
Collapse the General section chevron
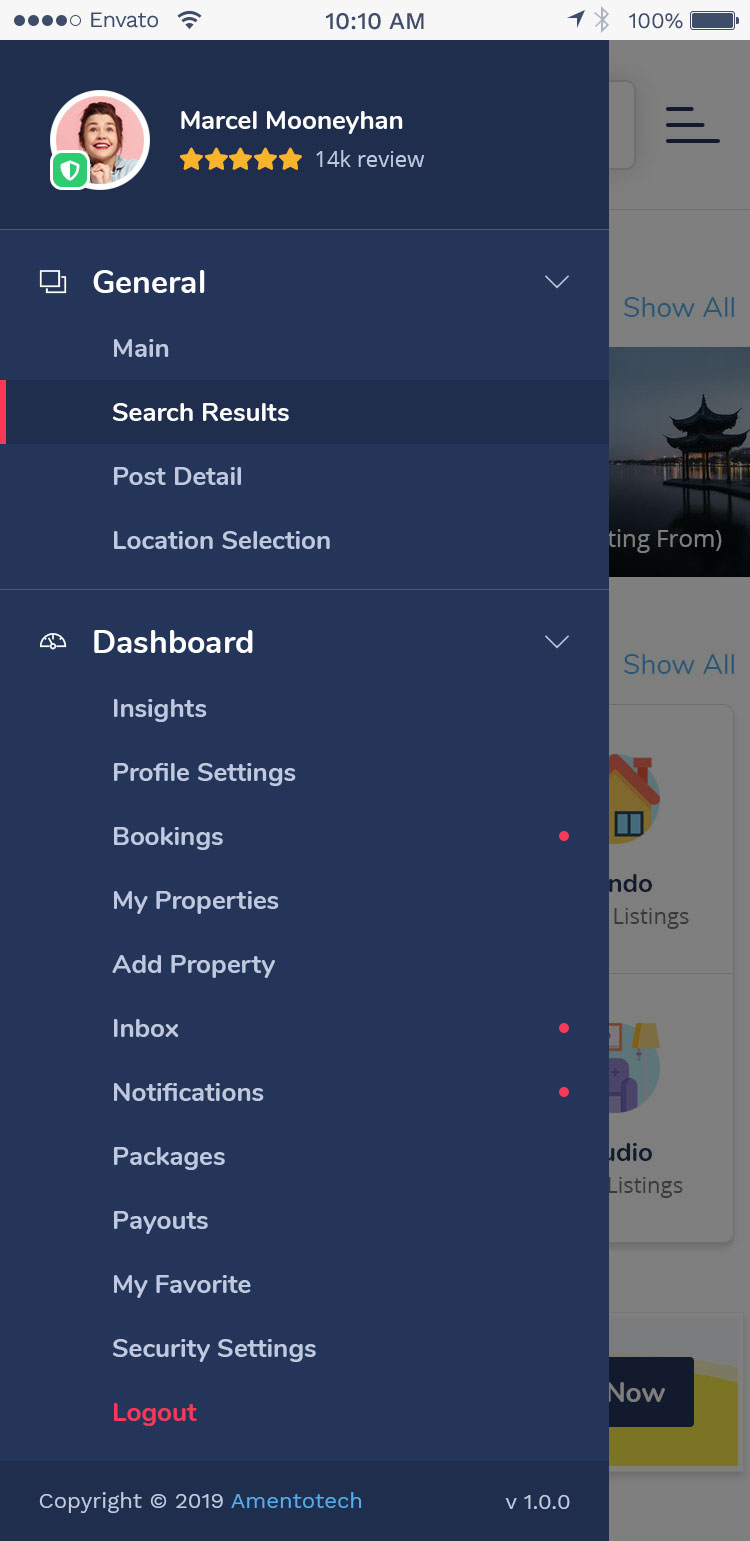click(557, 282)
